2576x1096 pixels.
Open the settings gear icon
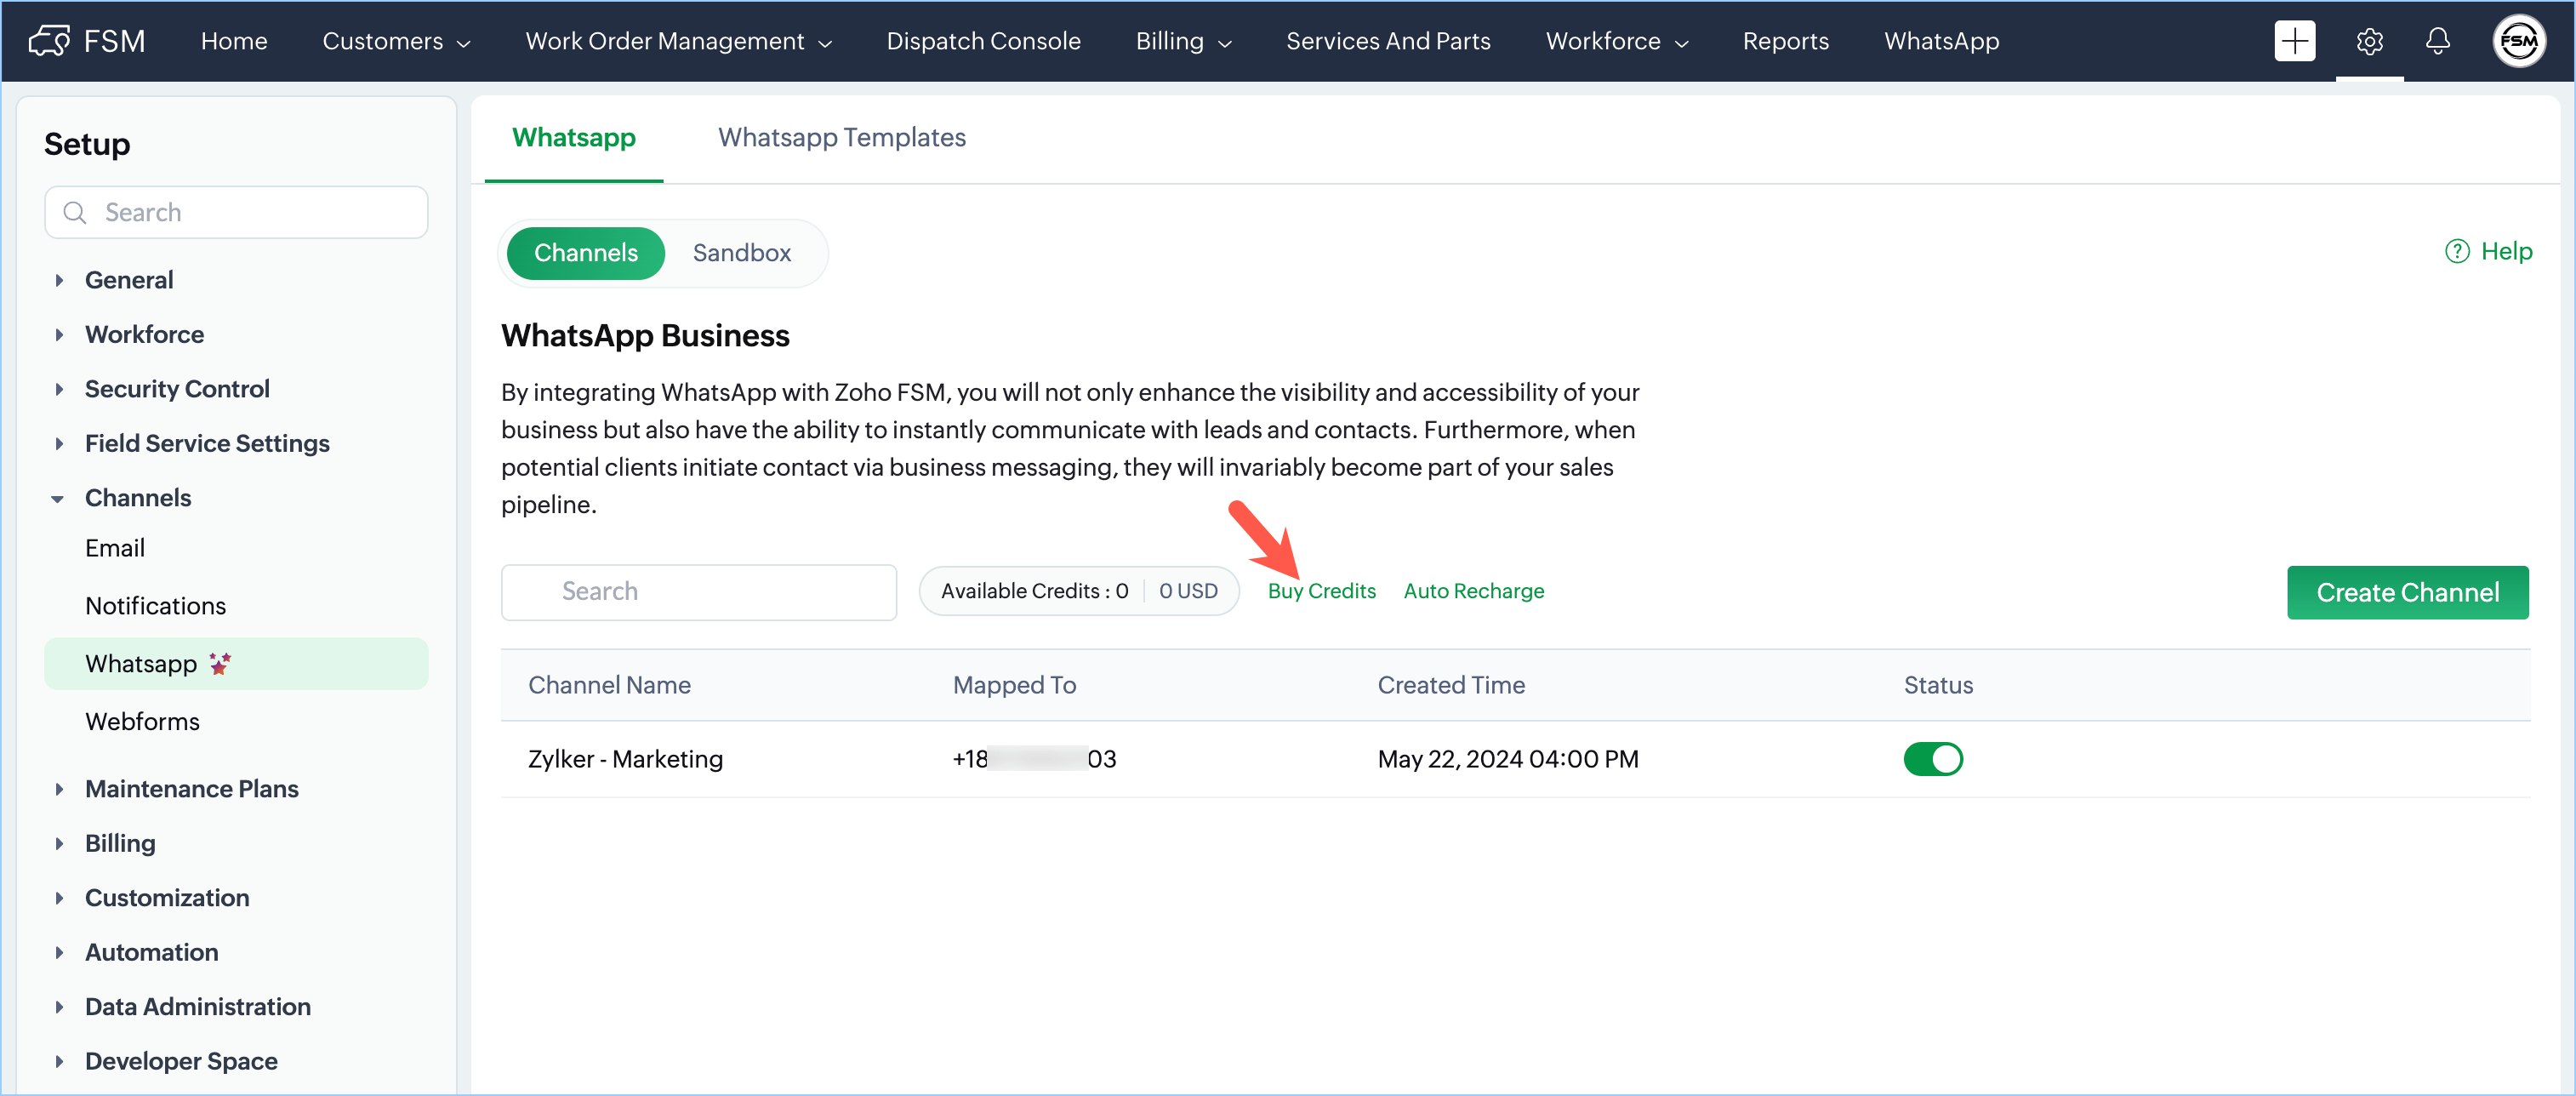coord(2369,41)
